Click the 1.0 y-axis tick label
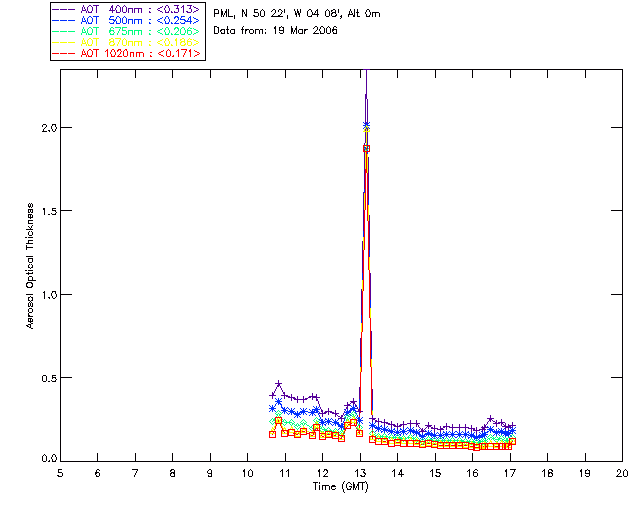The width and height of the screenshot is (640, 512). pos(48,294)
